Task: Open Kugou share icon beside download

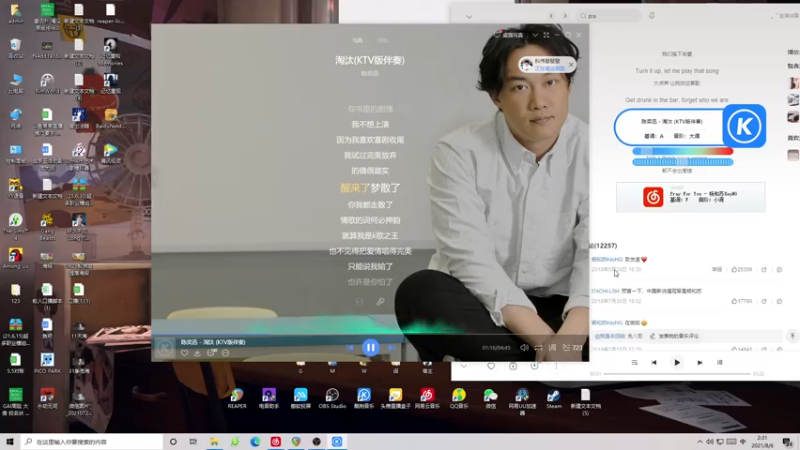Action: coord(212,353)
